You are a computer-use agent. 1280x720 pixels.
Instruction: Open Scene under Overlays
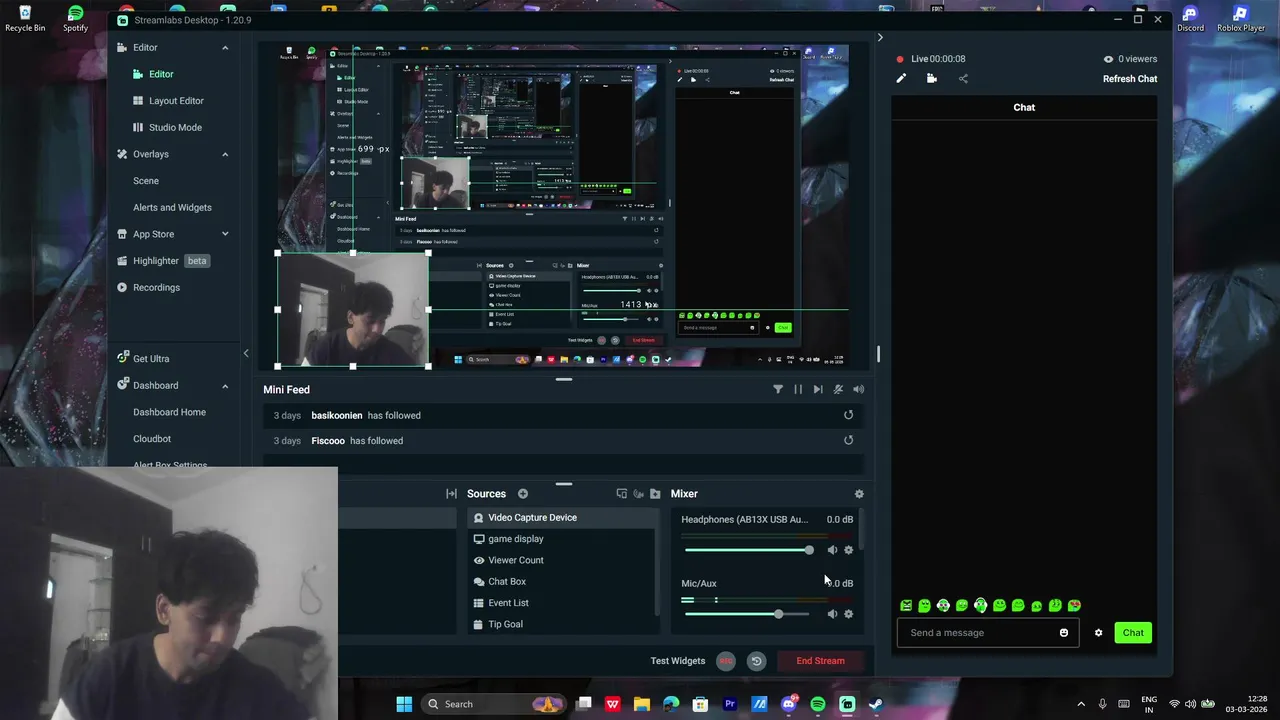(146, 181)
